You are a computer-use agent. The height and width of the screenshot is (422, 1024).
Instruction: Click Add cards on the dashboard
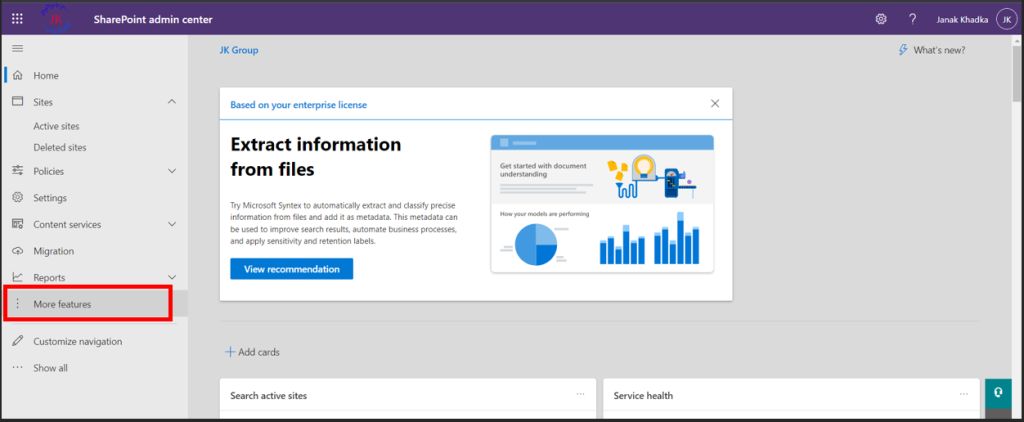tap(252, 352)
